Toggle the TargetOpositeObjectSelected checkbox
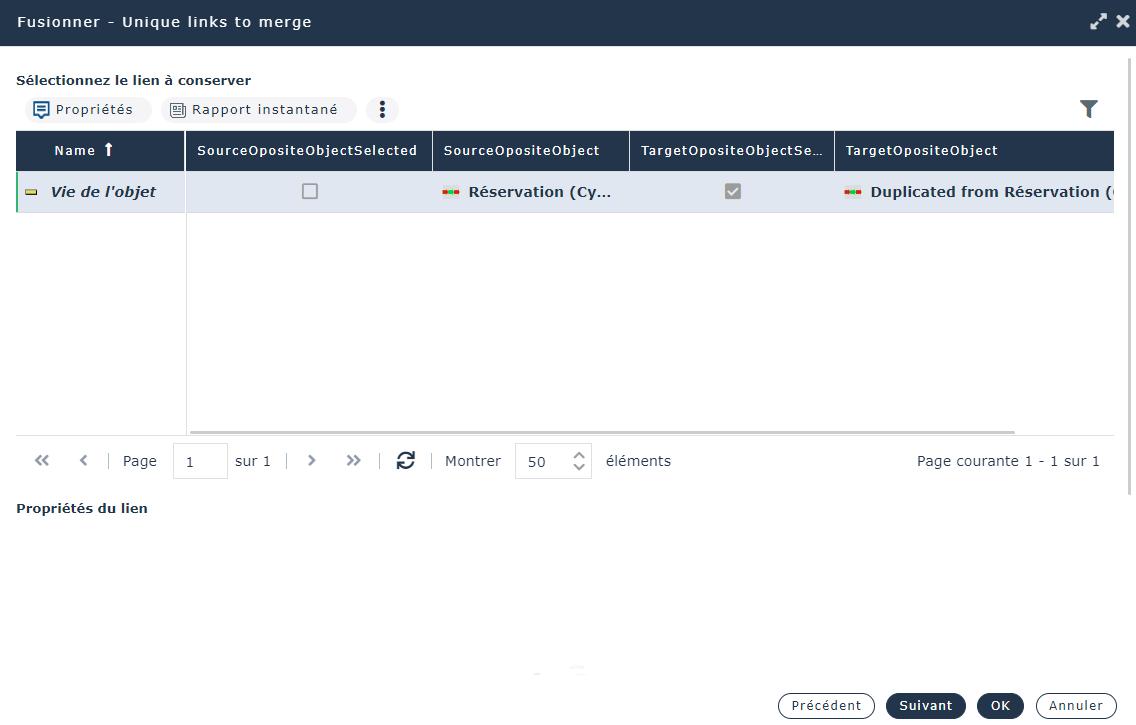Screen dimensions: 1136x725 point(733,191)
